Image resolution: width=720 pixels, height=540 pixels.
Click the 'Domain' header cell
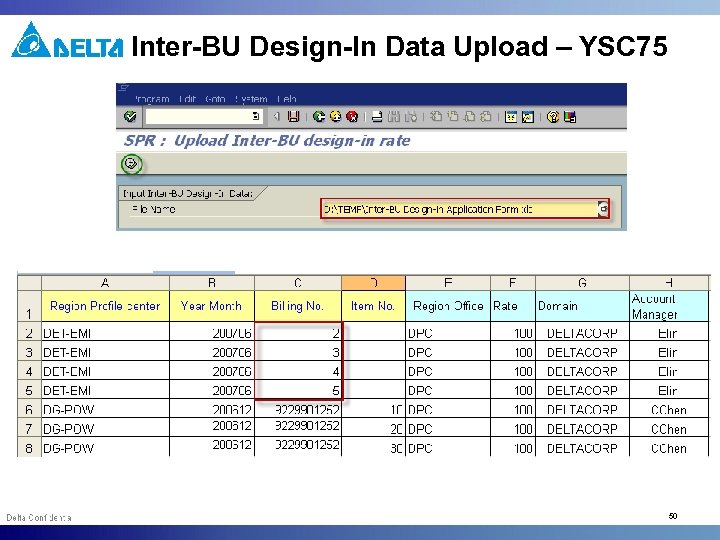[582, 306]
